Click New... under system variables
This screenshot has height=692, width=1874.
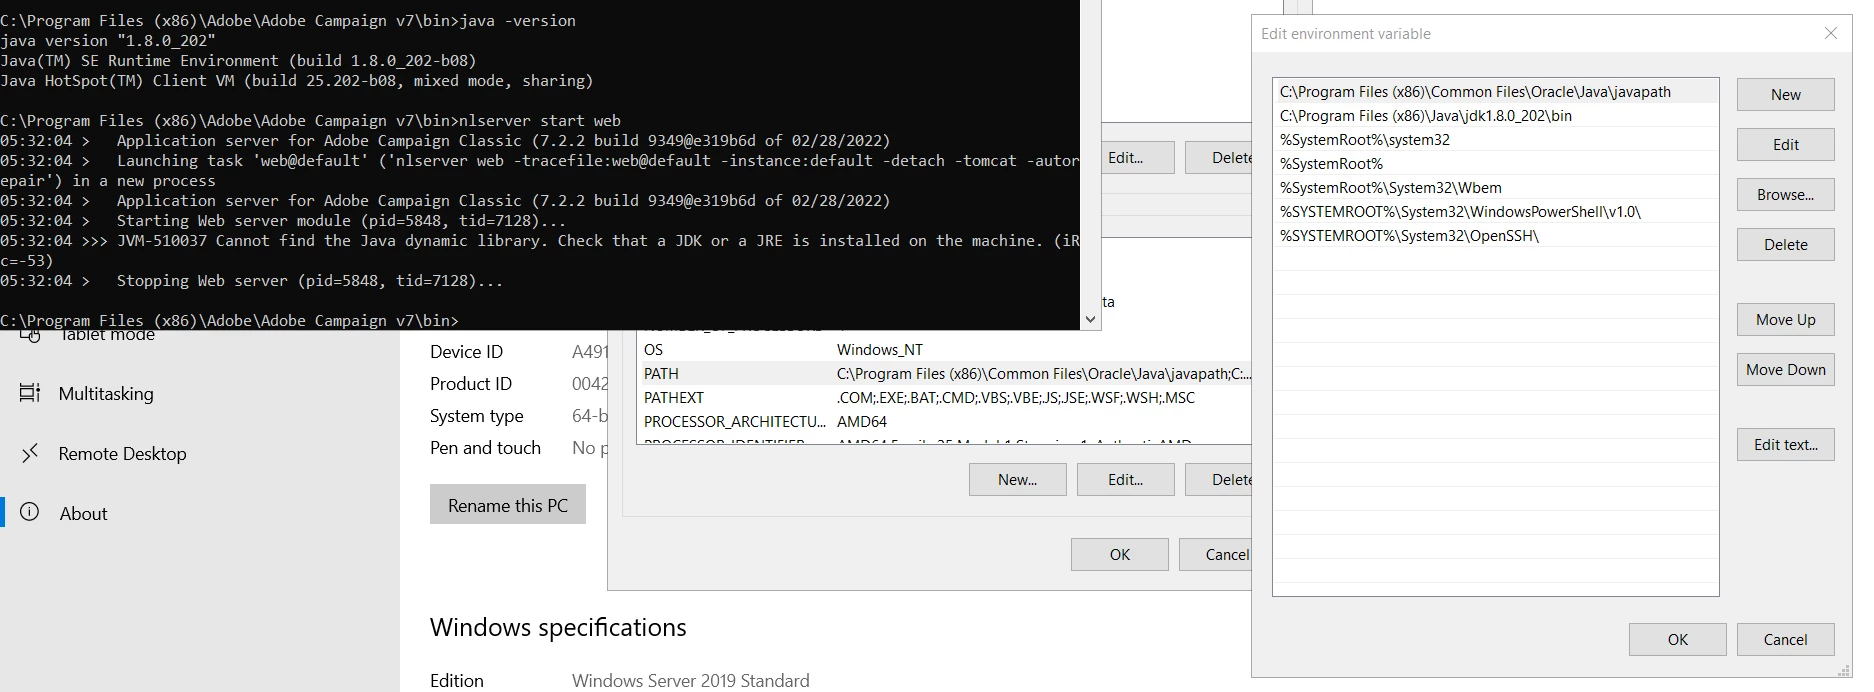pyautogui.click(x=1017, y=480)
